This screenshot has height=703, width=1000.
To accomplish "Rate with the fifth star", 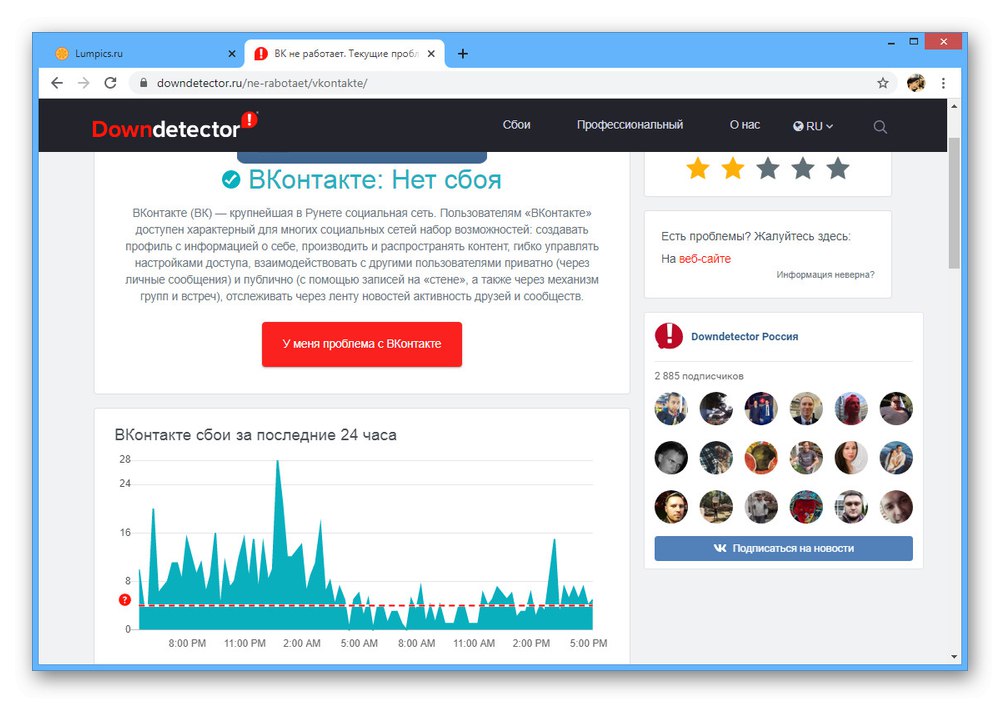I will click(838, 169).
